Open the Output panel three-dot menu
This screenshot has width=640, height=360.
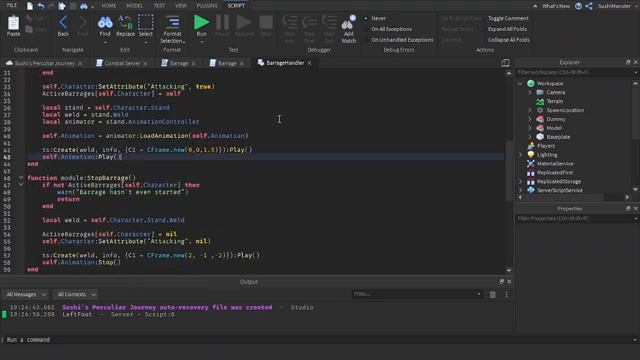[x=507, y=294]
